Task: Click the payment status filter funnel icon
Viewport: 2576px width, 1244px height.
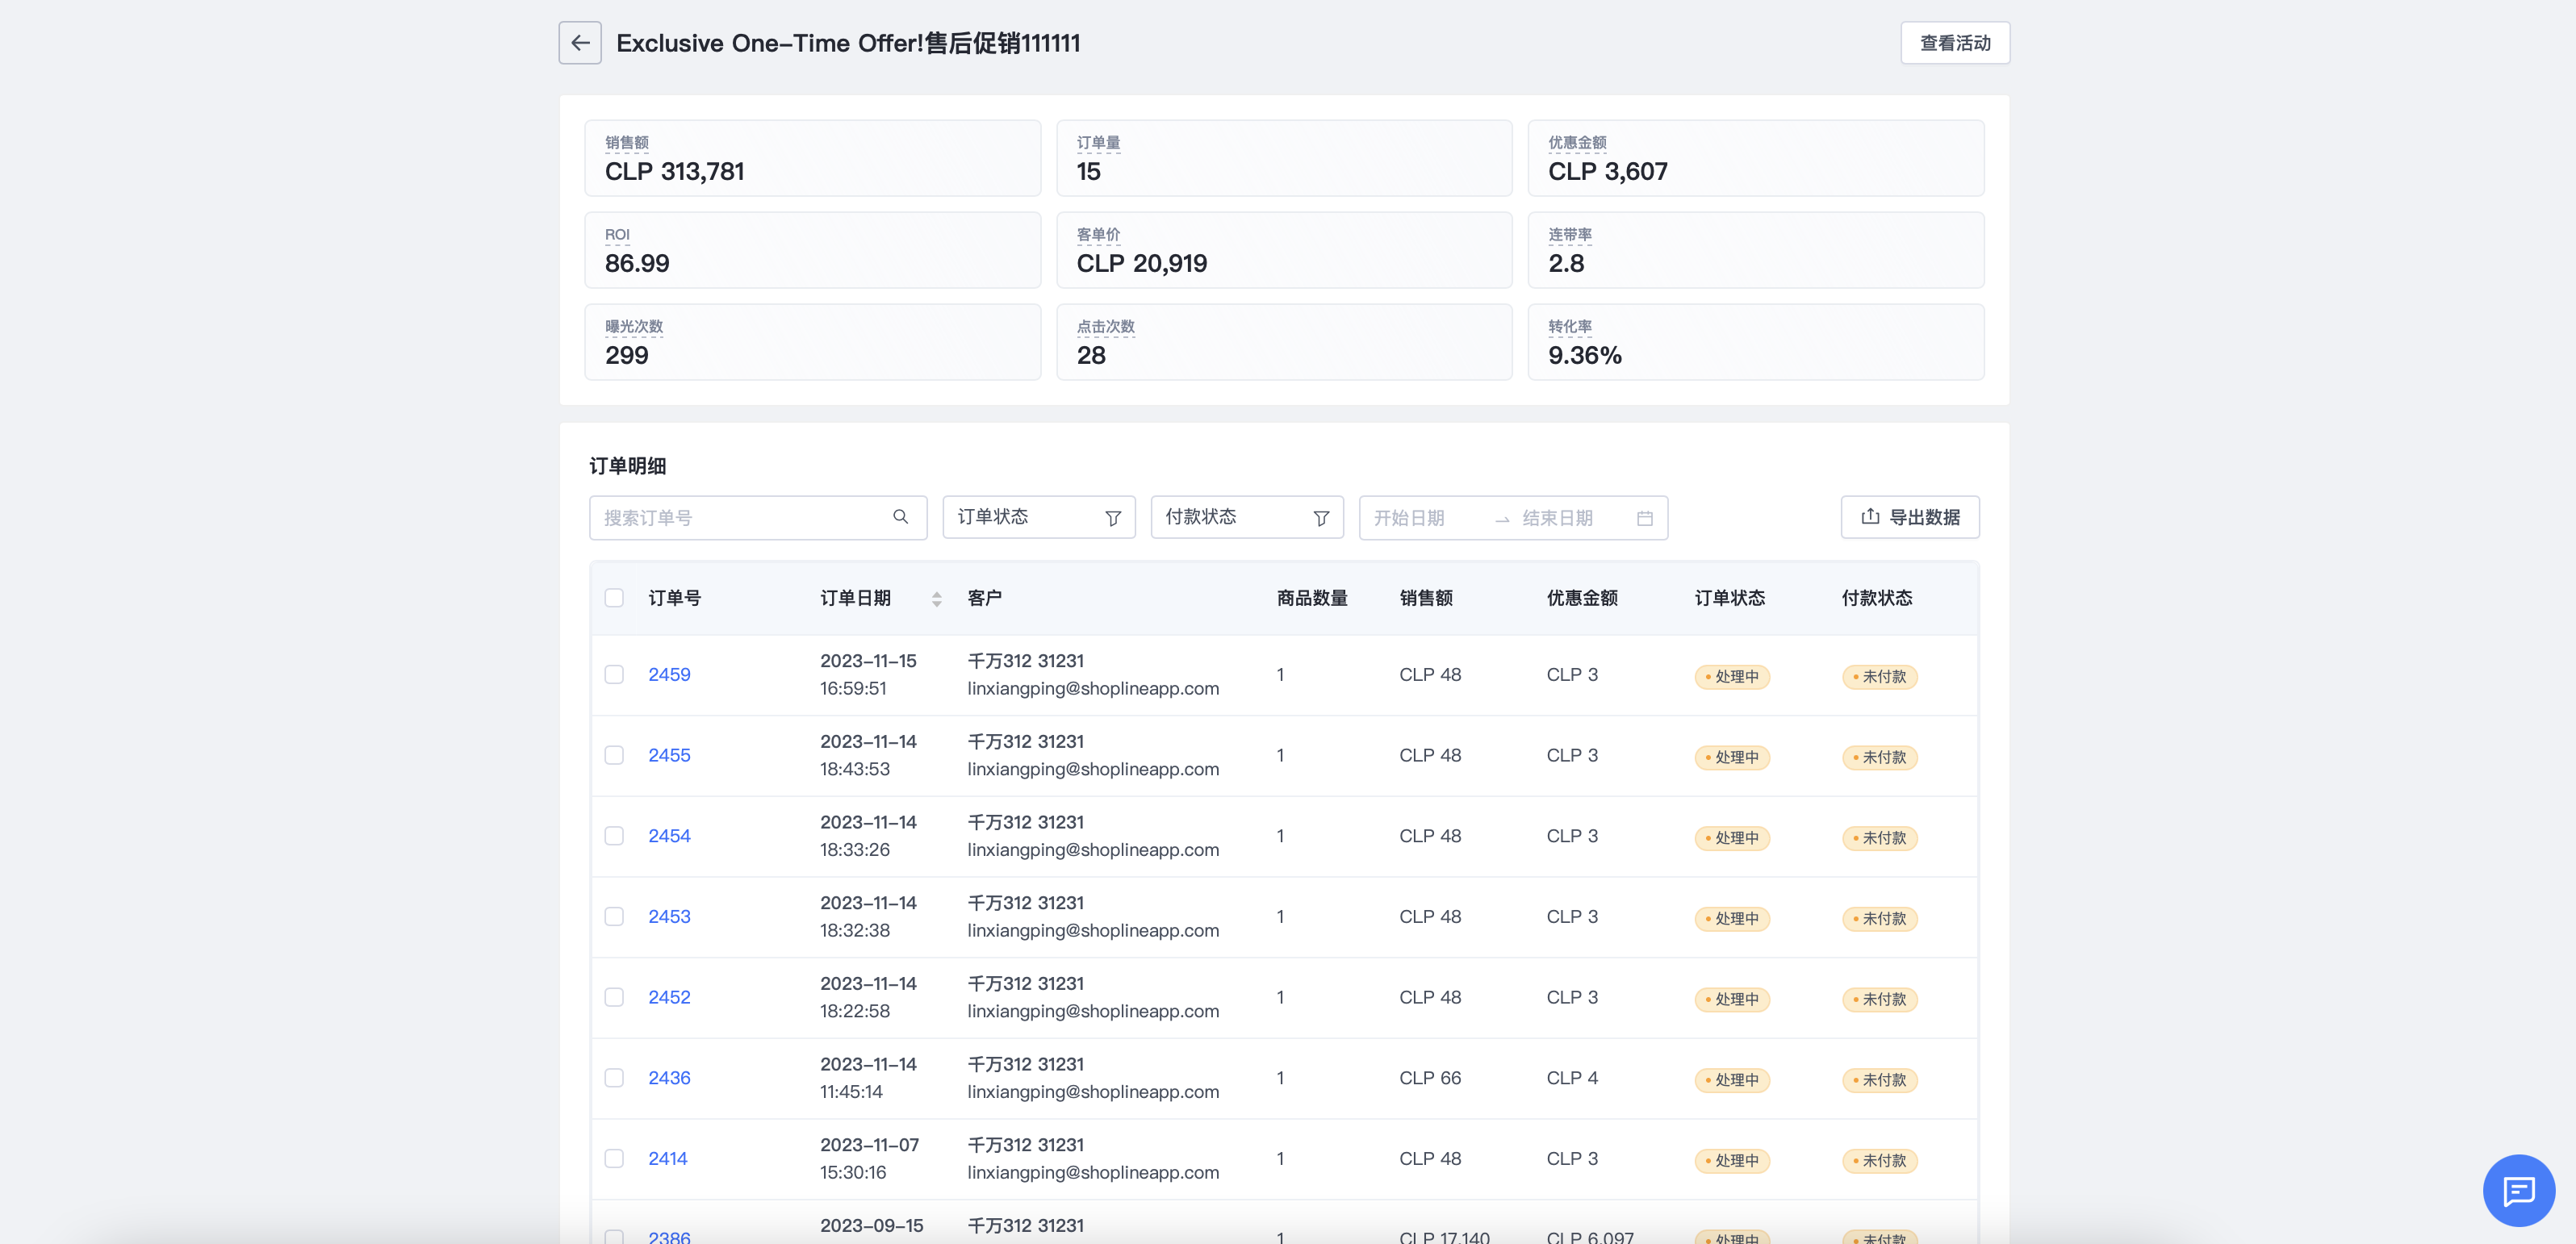Action: coord(1321,518)
